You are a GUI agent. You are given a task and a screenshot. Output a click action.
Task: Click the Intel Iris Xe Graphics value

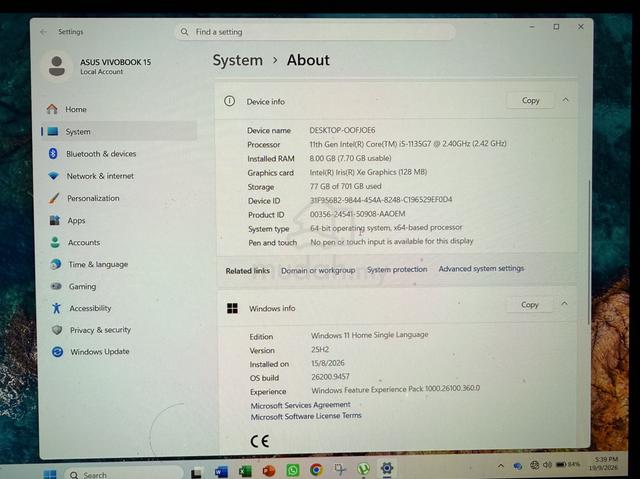pyautogui.click(x=368, y=172)
